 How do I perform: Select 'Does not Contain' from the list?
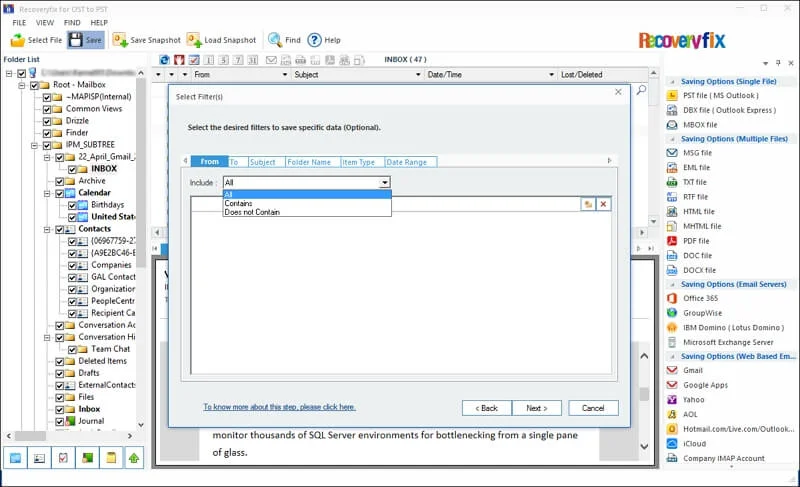252,212
